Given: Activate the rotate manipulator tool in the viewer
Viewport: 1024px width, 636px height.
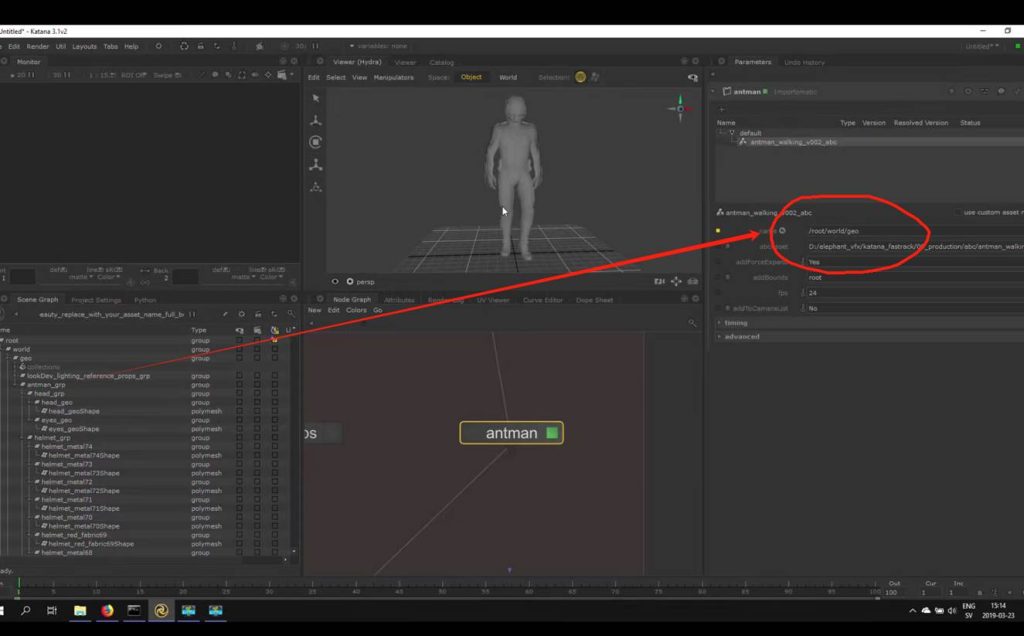Looking at the screenshot, I should point(316,142).
